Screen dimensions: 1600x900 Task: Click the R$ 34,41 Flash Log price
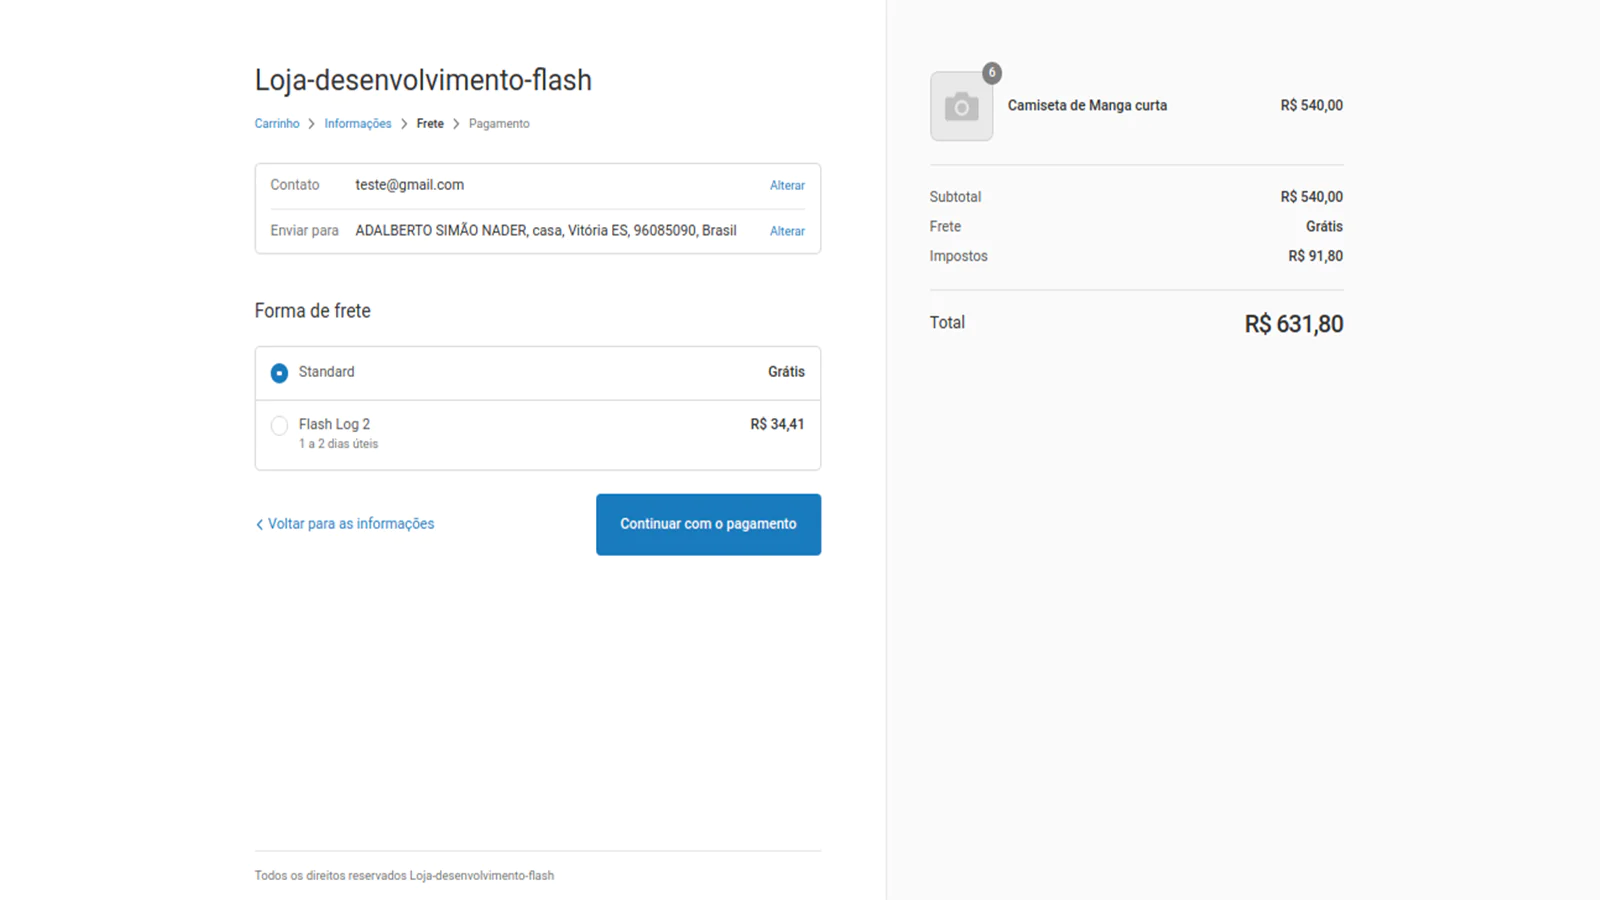tap(777, 424)
